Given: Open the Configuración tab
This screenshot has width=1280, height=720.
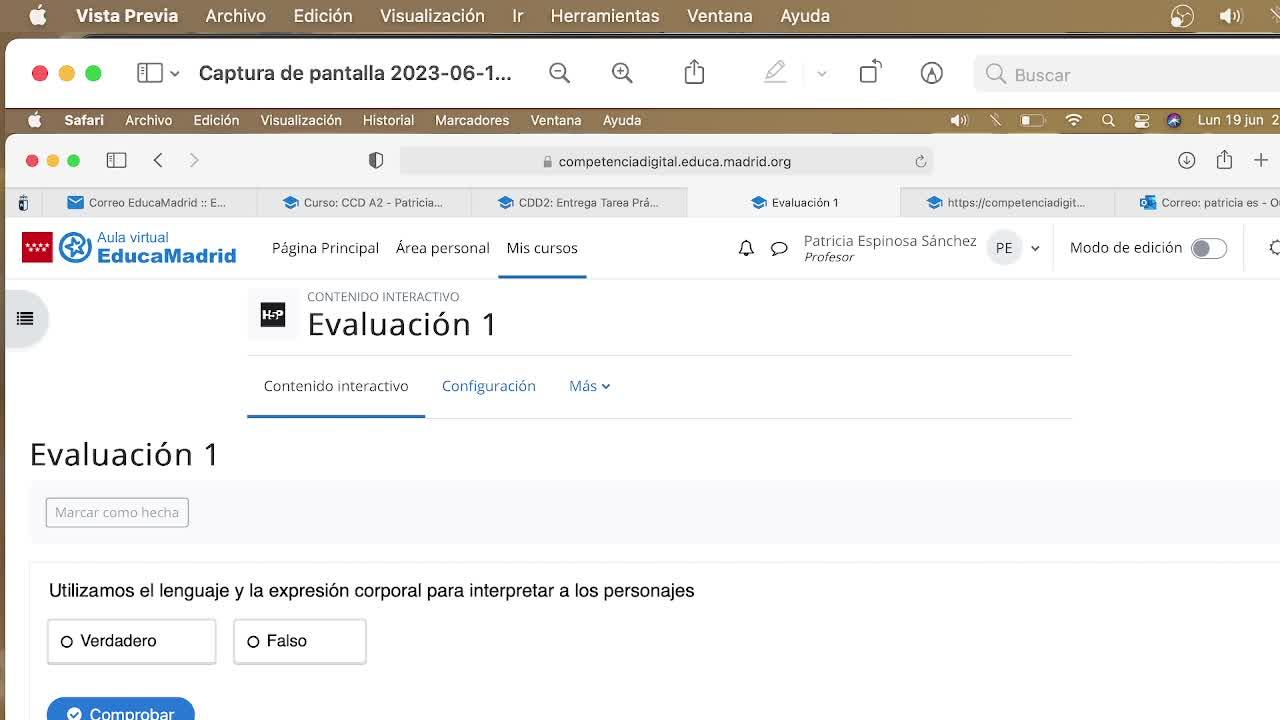Looking at the screenshot, I should click(489, 386).
